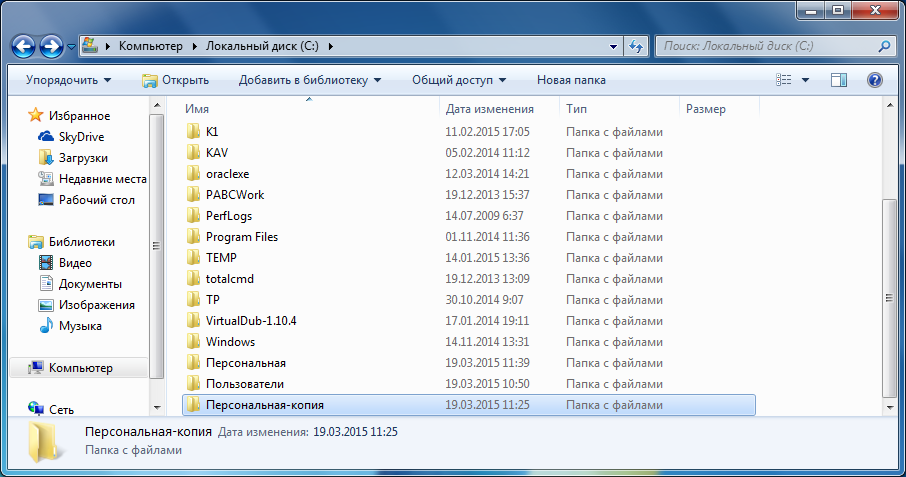Click the date 11.02.2015 17:05
This screenshot has width=906, height=477.
point(487,132)
